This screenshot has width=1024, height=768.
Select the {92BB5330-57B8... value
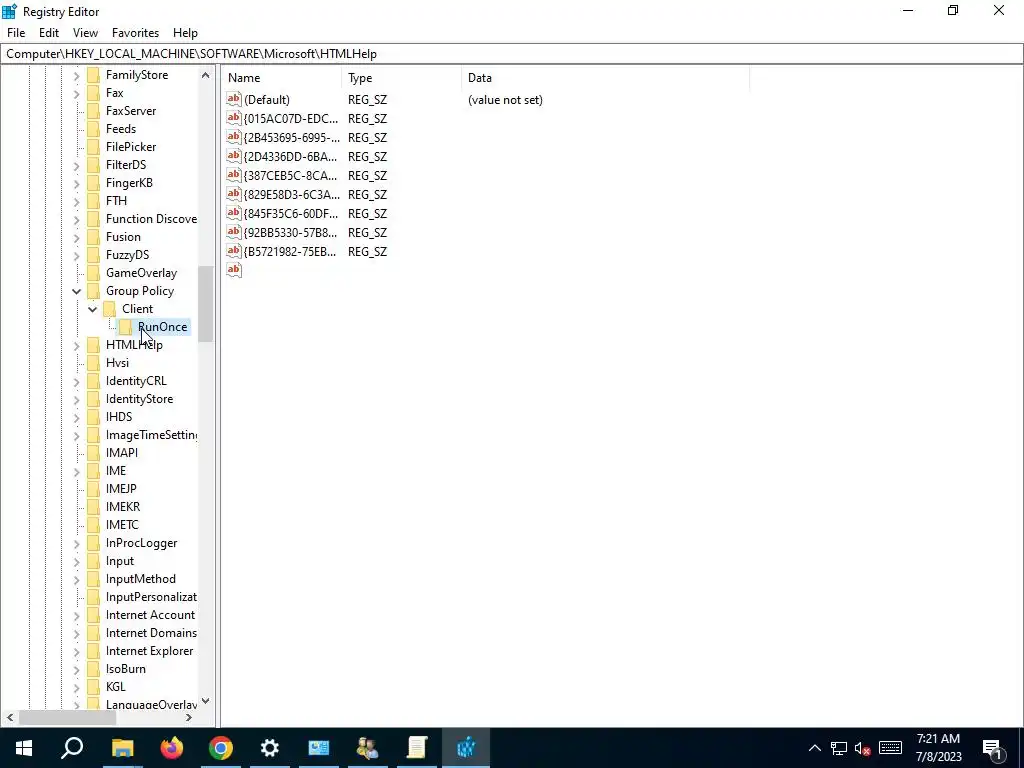(291, 232)
